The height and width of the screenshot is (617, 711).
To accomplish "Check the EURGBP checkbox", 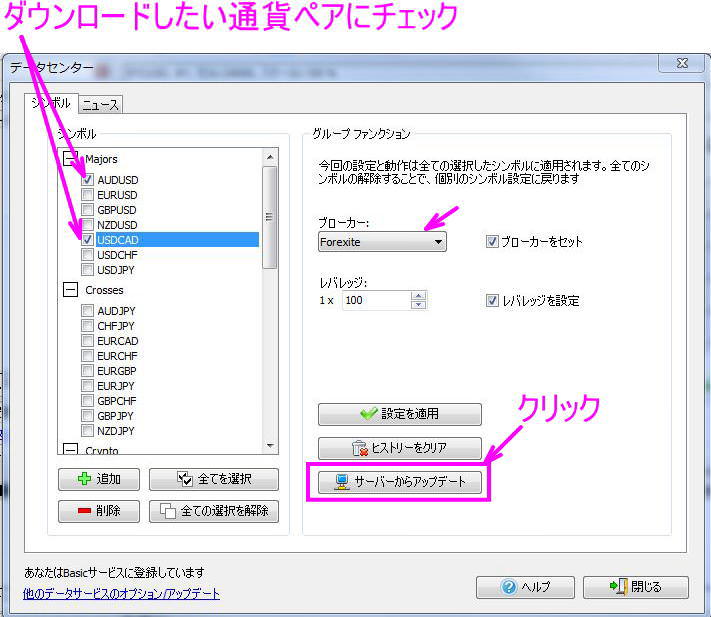I will [87, 370].
